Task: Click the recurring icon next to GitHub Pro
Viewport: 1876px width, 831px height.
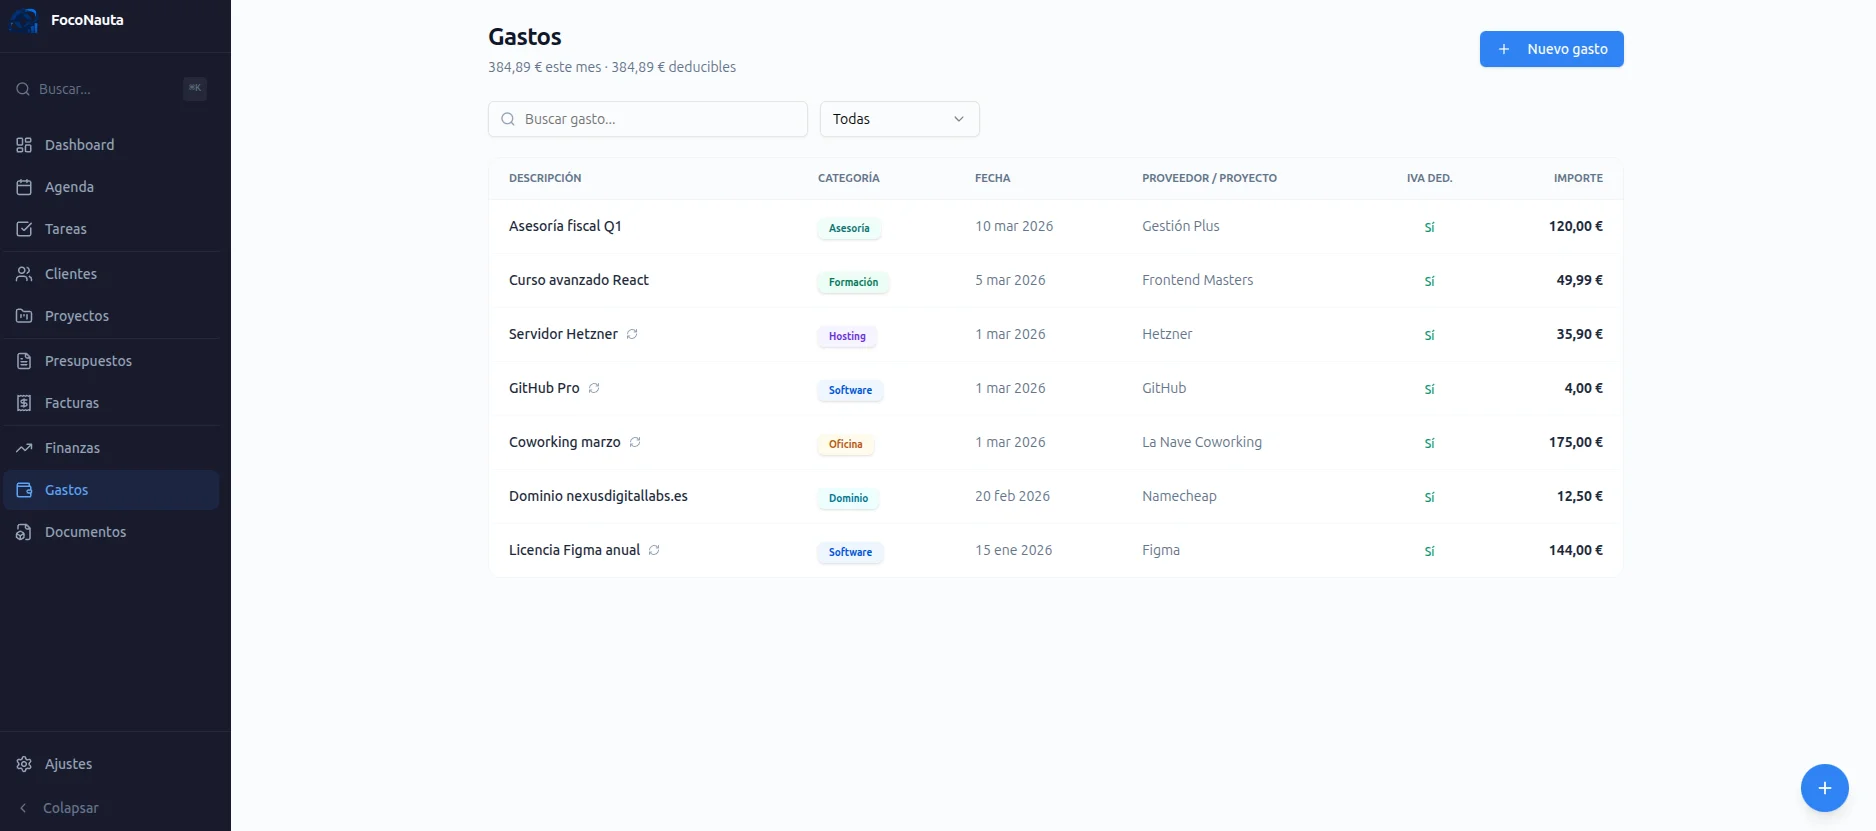Action: coord(594,388)
